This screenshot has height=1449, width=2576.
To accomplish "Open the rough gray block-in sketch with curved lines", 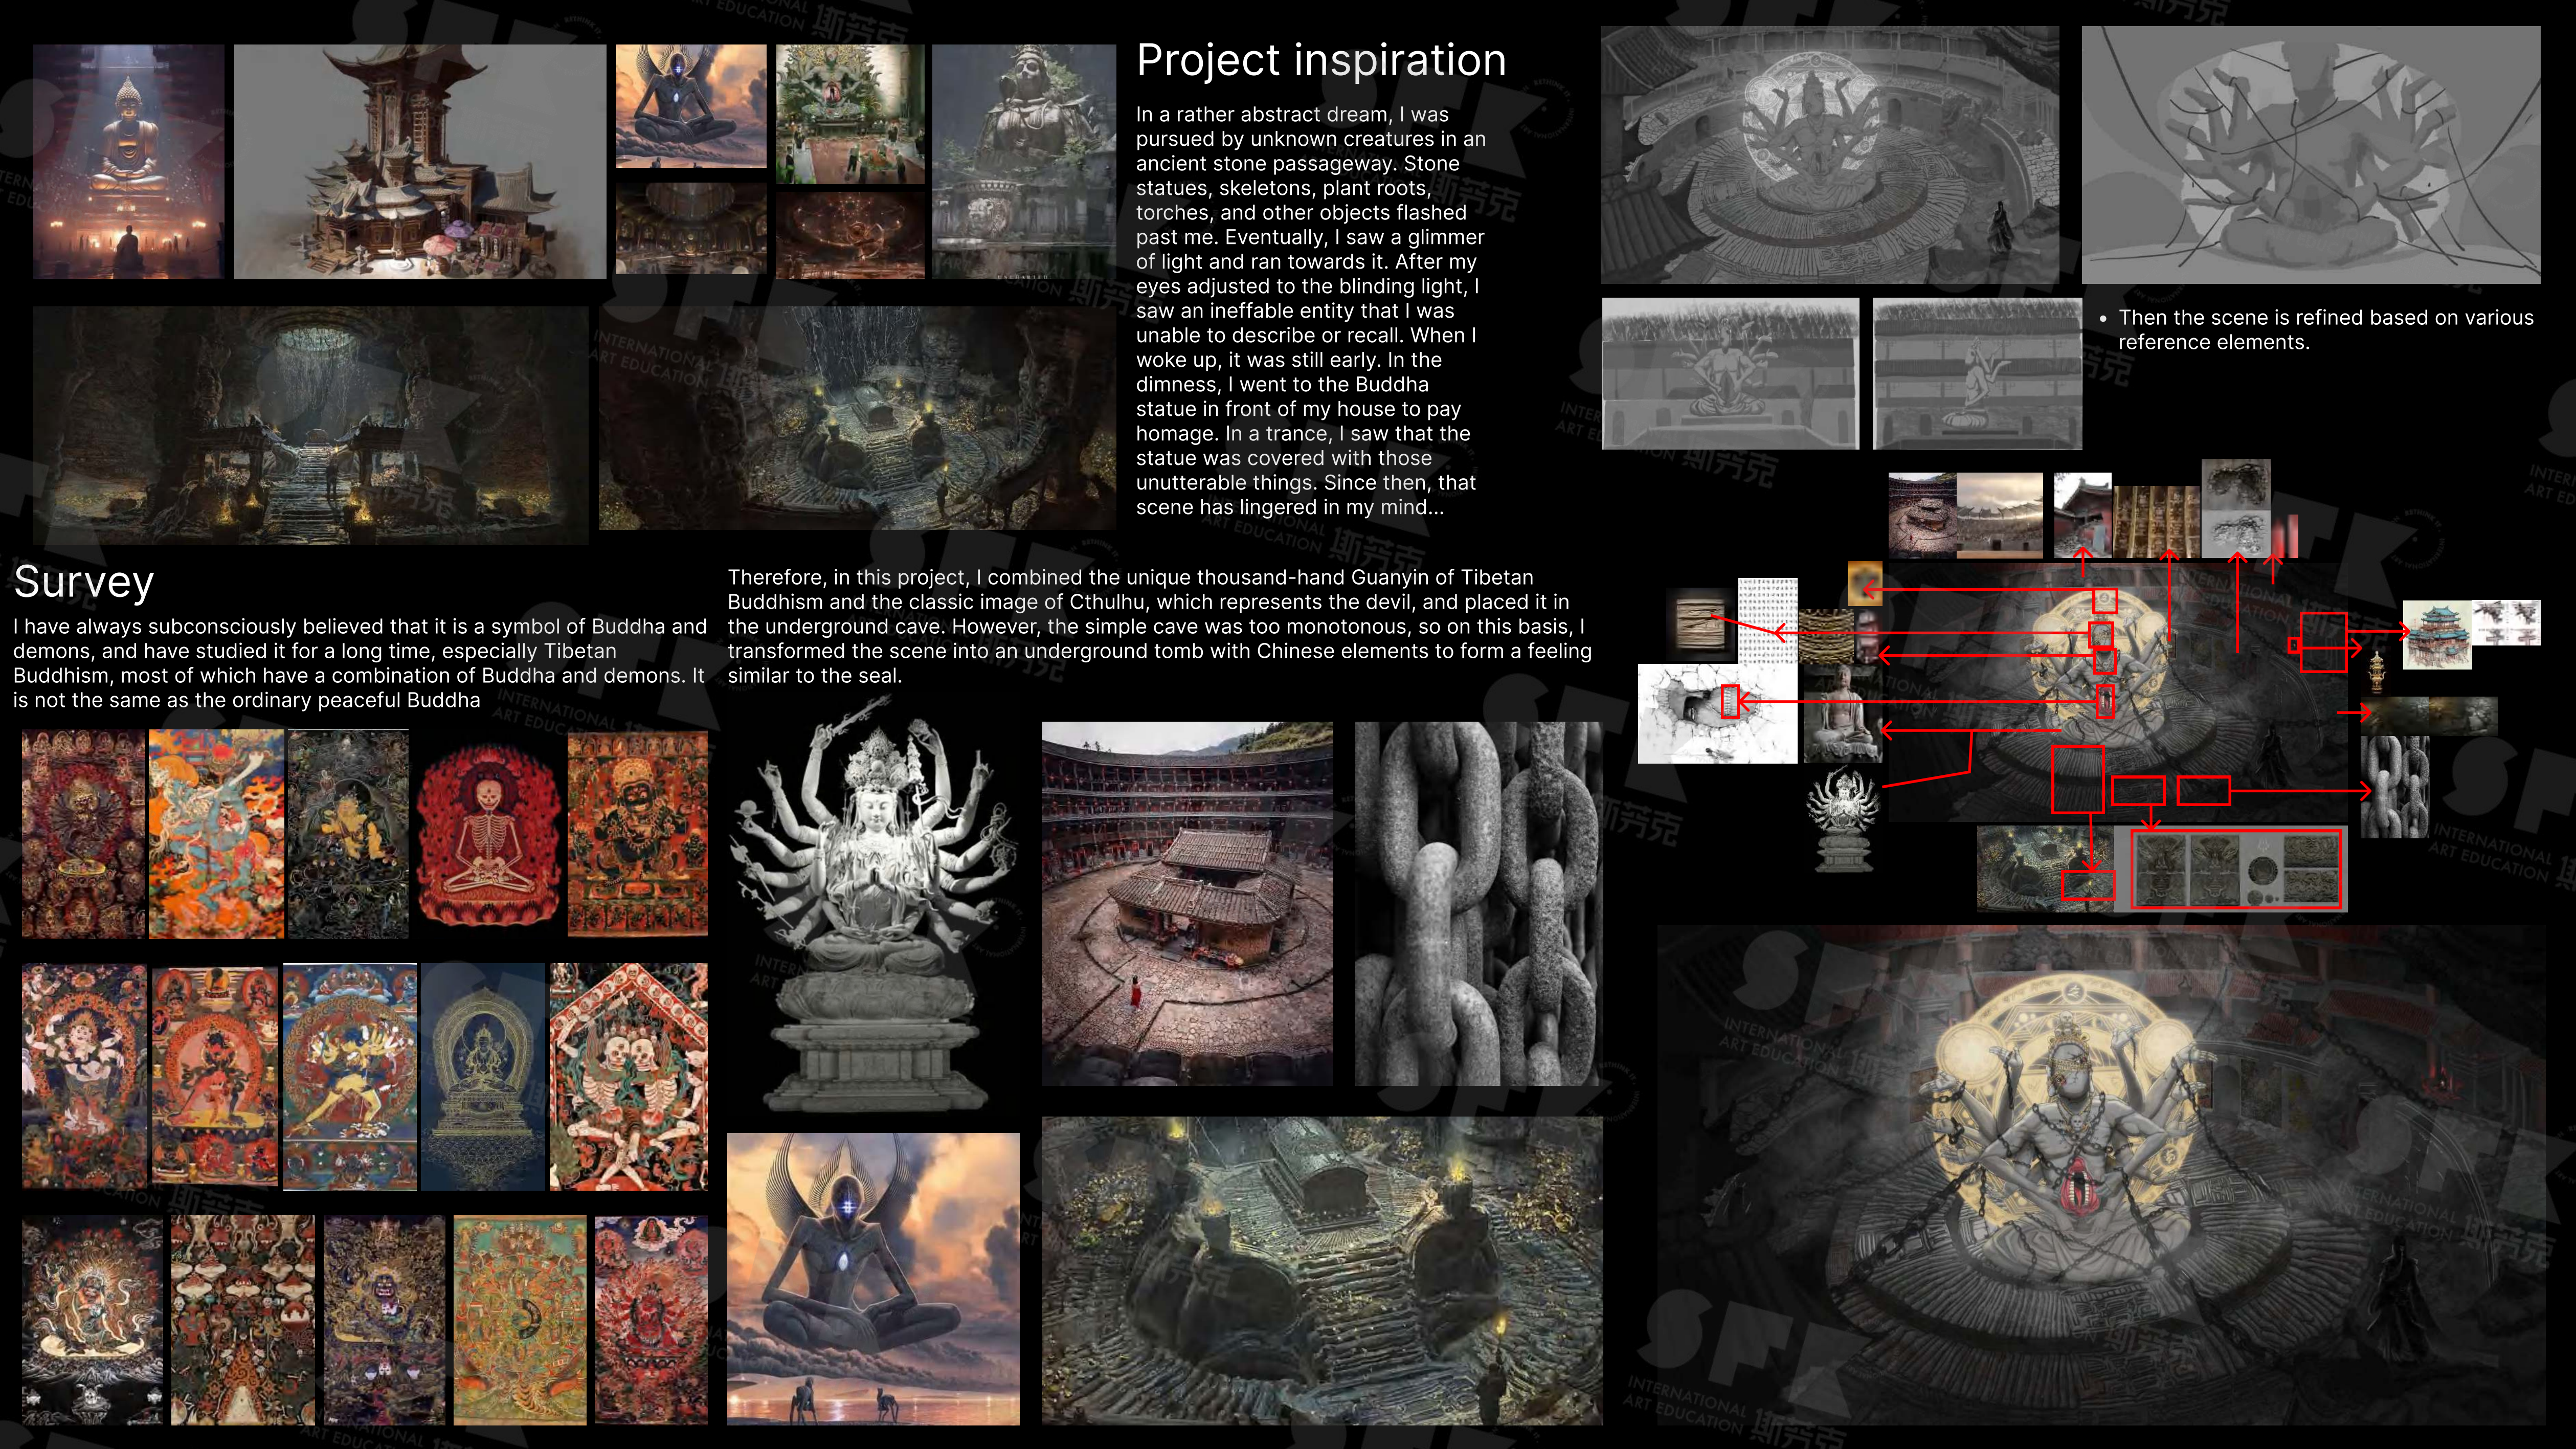I will [x=2311, y=155].
